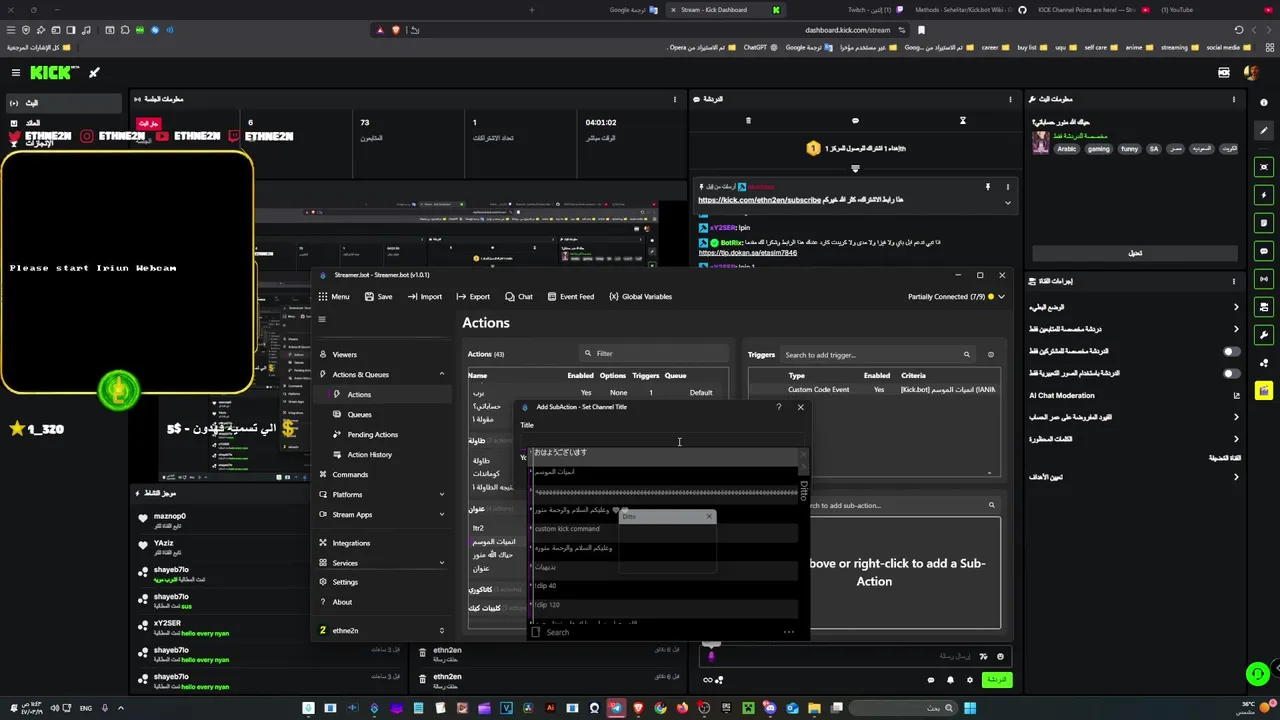
Task: Collapse the Actions & Queues section
Action: pos(441,374)
